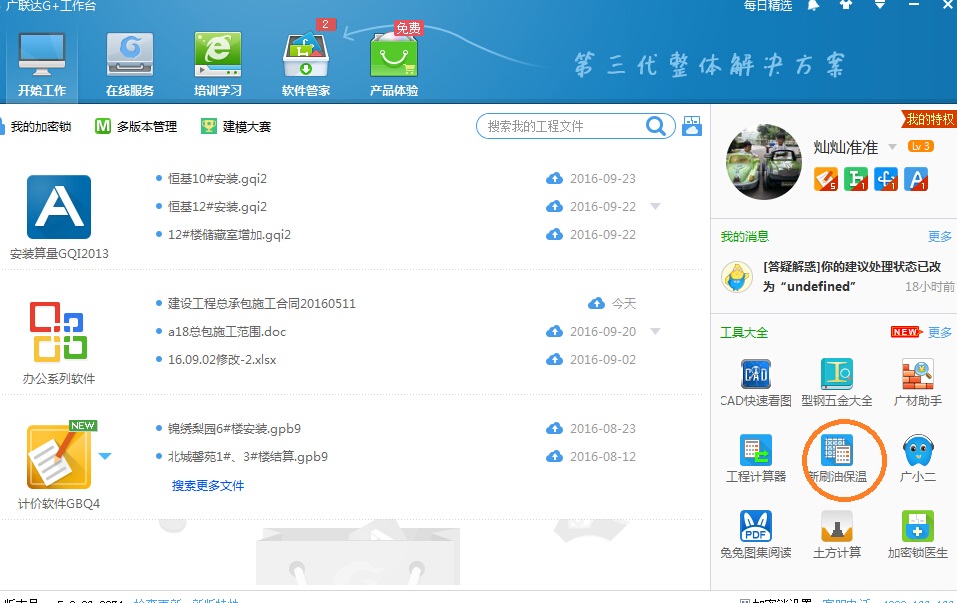Switch to the 在线服务 tab
The image size is (957, 603).
coord(129,65)
